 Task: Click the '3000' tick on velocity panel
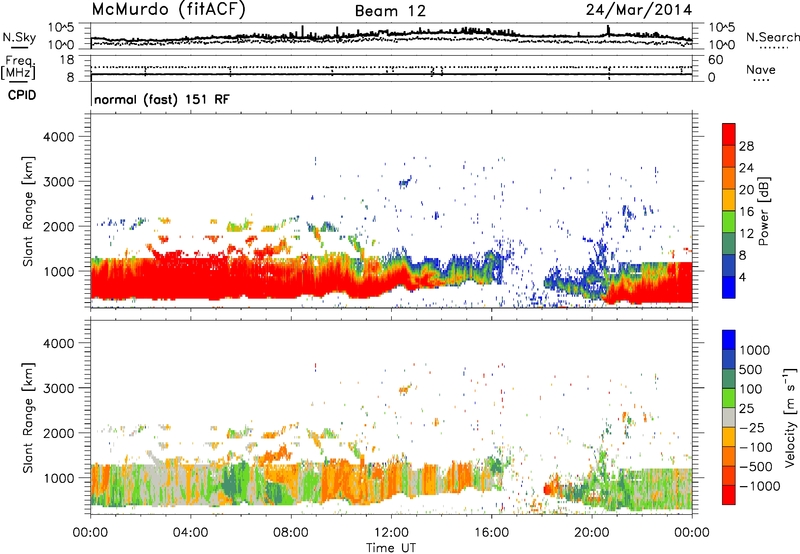[59, 388]
